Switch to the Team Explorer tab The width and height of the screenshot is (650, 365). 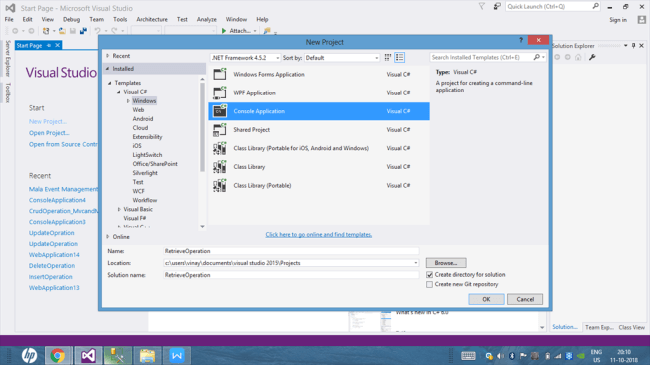pyautogui.click(x=599, y=327)
